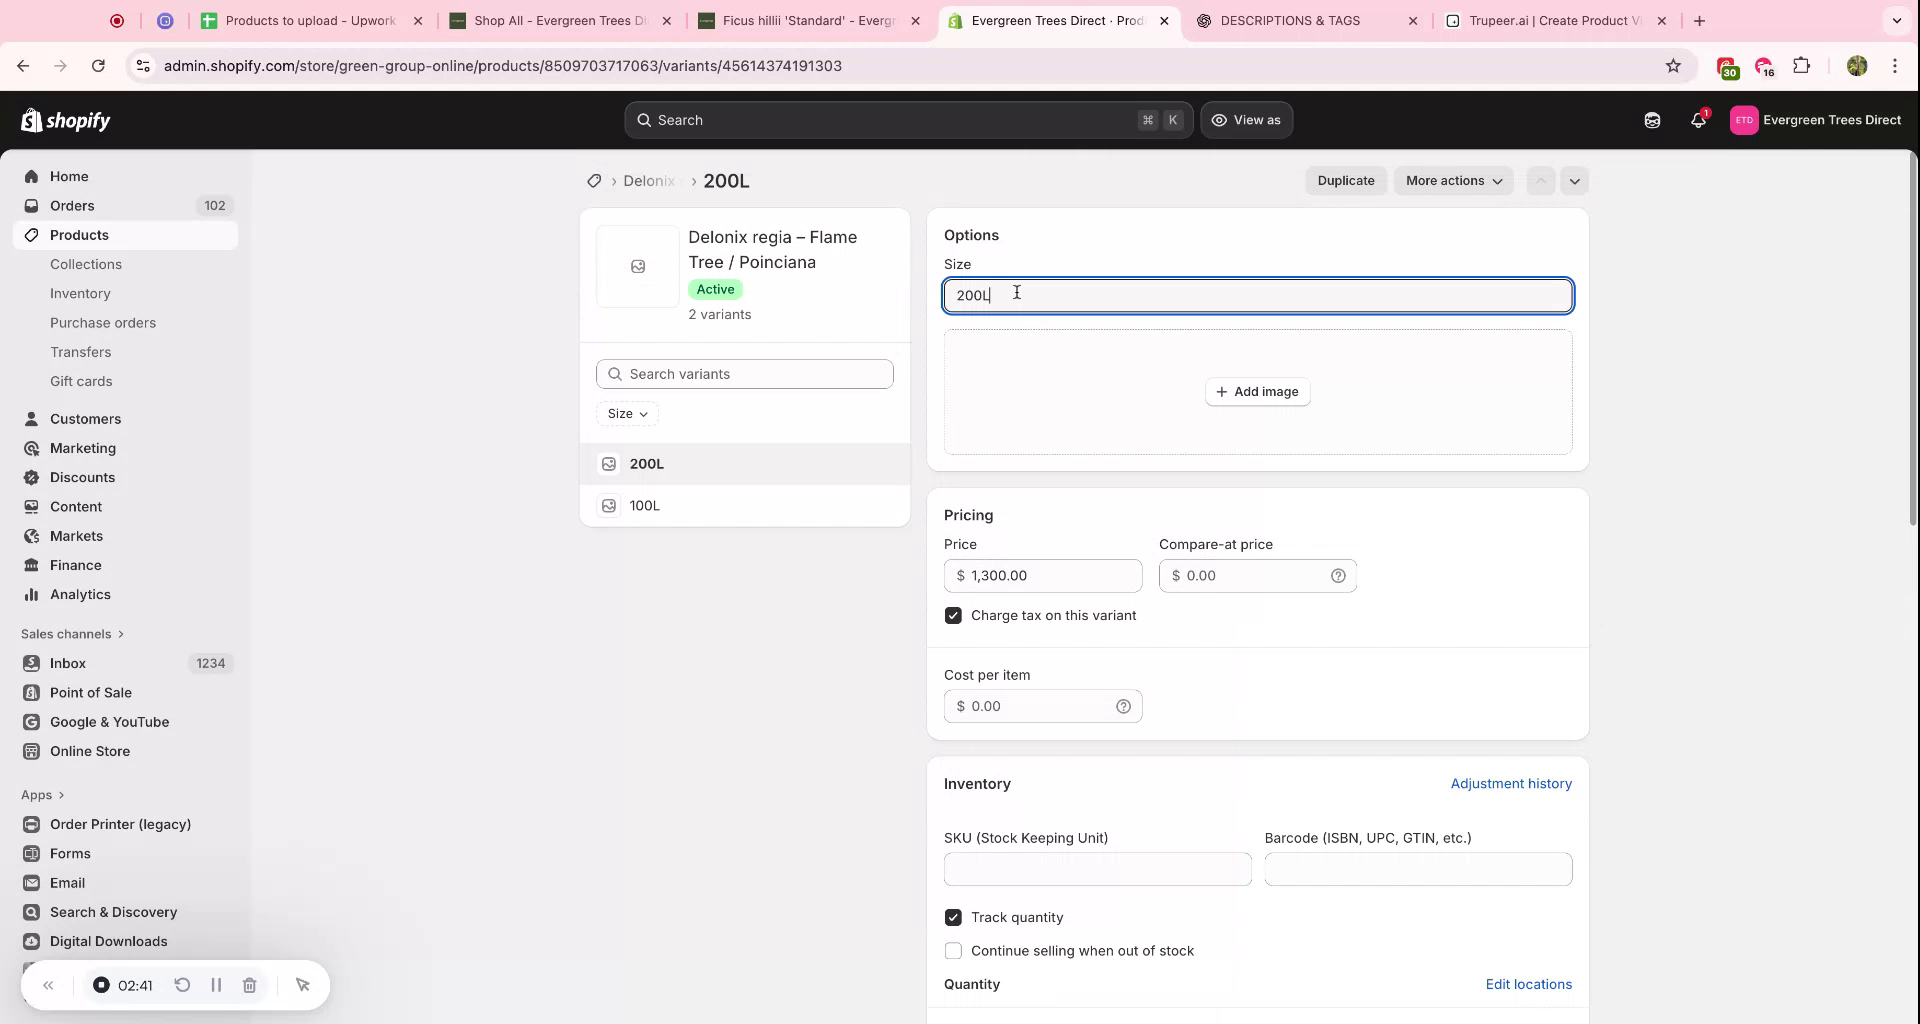
Task: Open the Adjustment history link
Action: tap(1510, 784)
